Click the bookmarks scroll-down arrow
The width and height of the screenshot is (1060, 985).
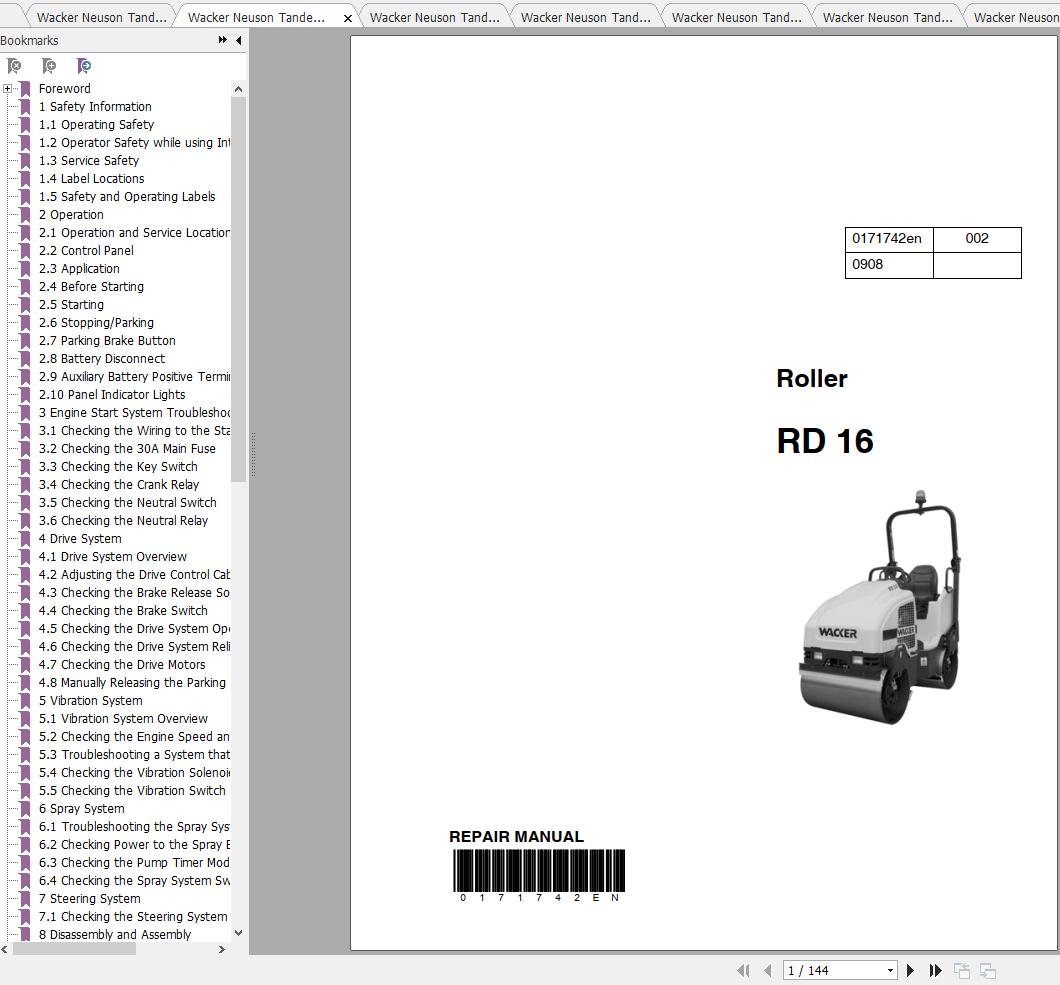(238, 933)
